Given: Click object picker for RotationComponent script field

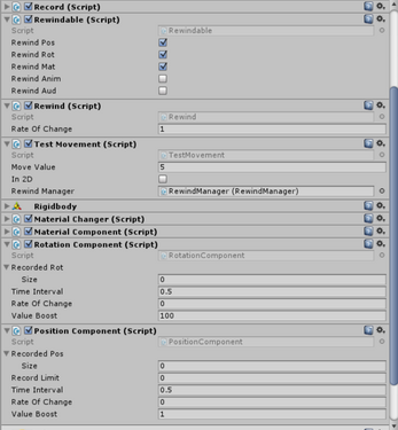Looking at the screenshot, I should tap(382, 255).
